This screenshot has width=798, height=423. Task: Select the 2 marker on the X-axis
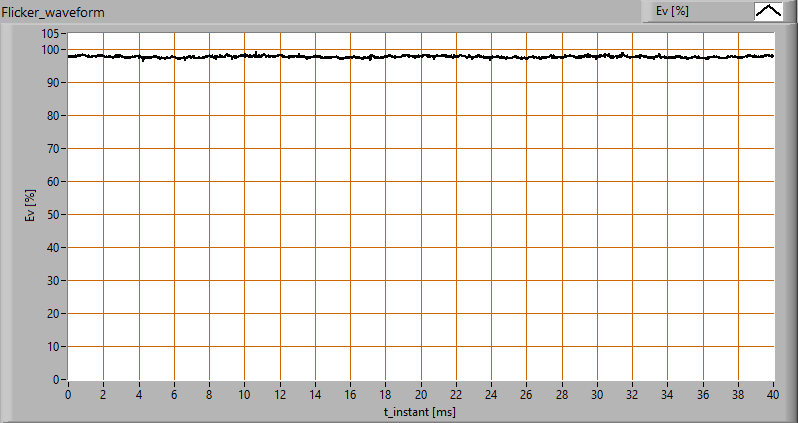pos(103,394)
